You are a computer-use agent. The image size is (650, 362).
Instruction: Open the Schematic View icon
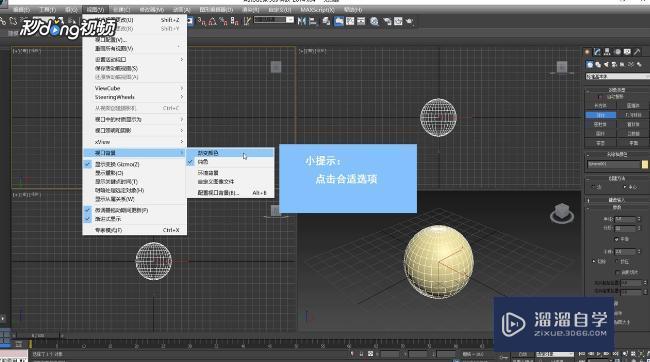click(x=361, y=21)
